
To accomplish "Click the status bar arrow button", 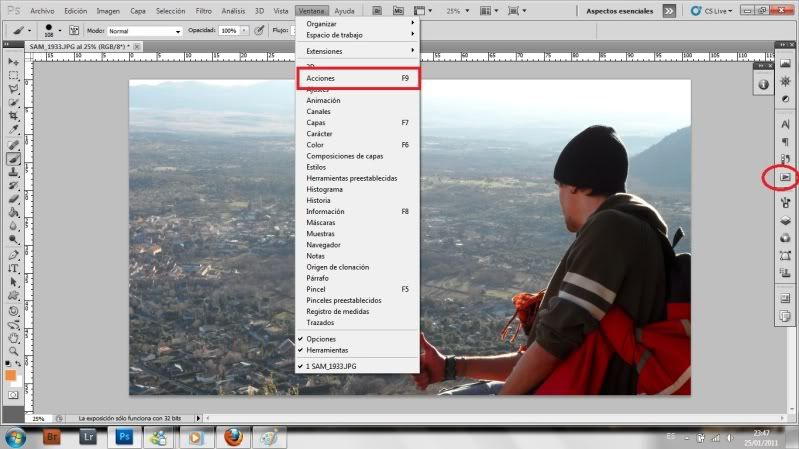I will 198,418.
